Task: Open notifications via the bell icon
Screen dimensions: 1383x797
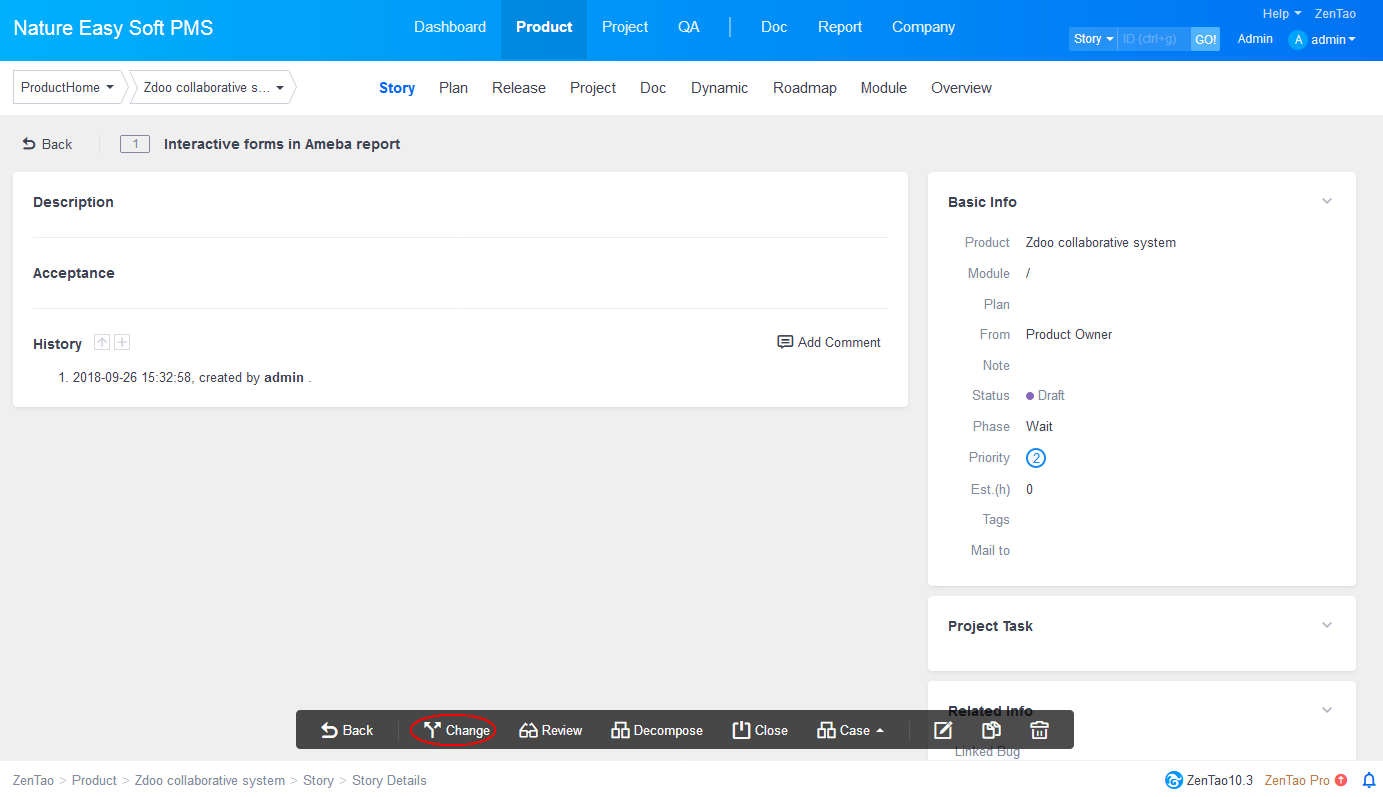Action: coord(1369,780)
